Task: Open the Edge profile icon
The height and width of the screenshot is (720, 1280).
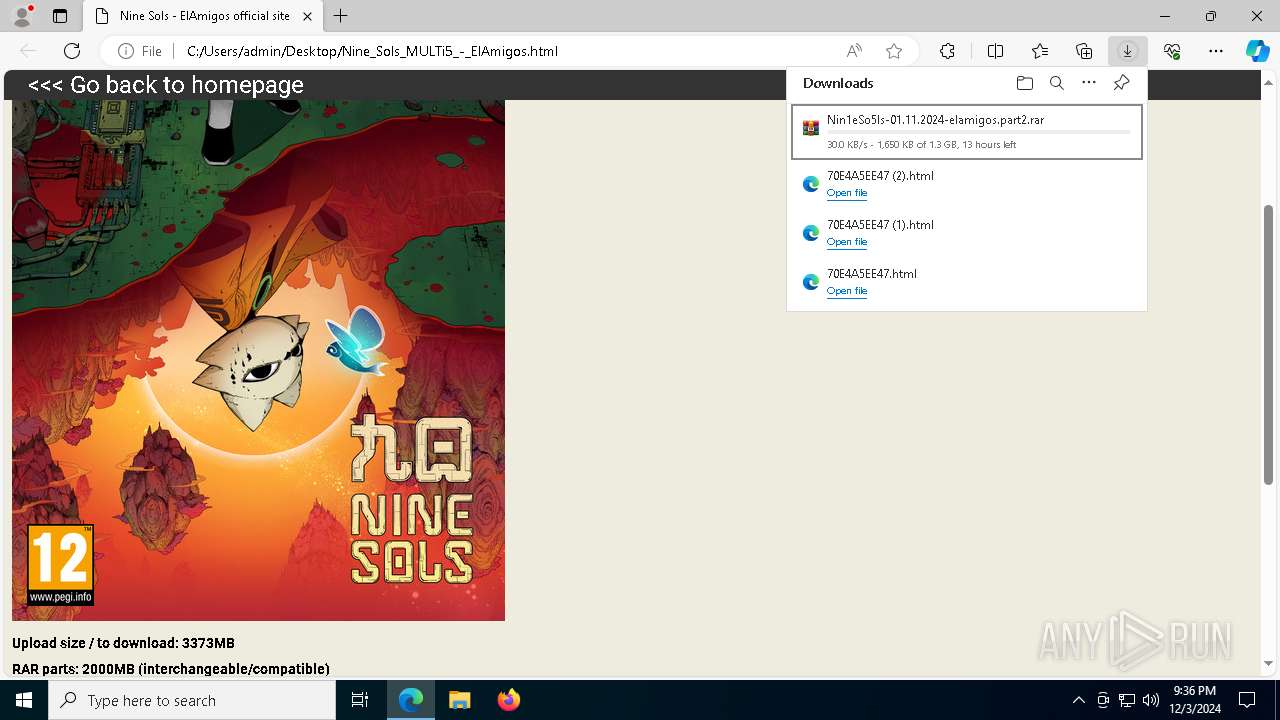Action: click(x=22, y=16)
